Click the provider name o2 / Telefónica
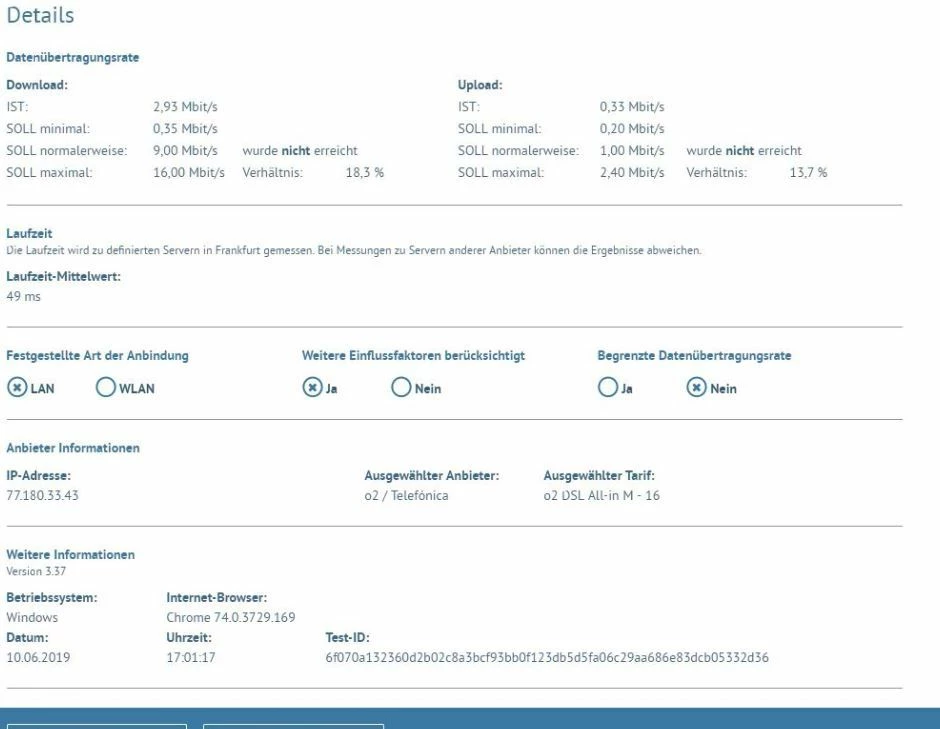The height and width of the screenshot is (729, 940). (x=406, y=495)
